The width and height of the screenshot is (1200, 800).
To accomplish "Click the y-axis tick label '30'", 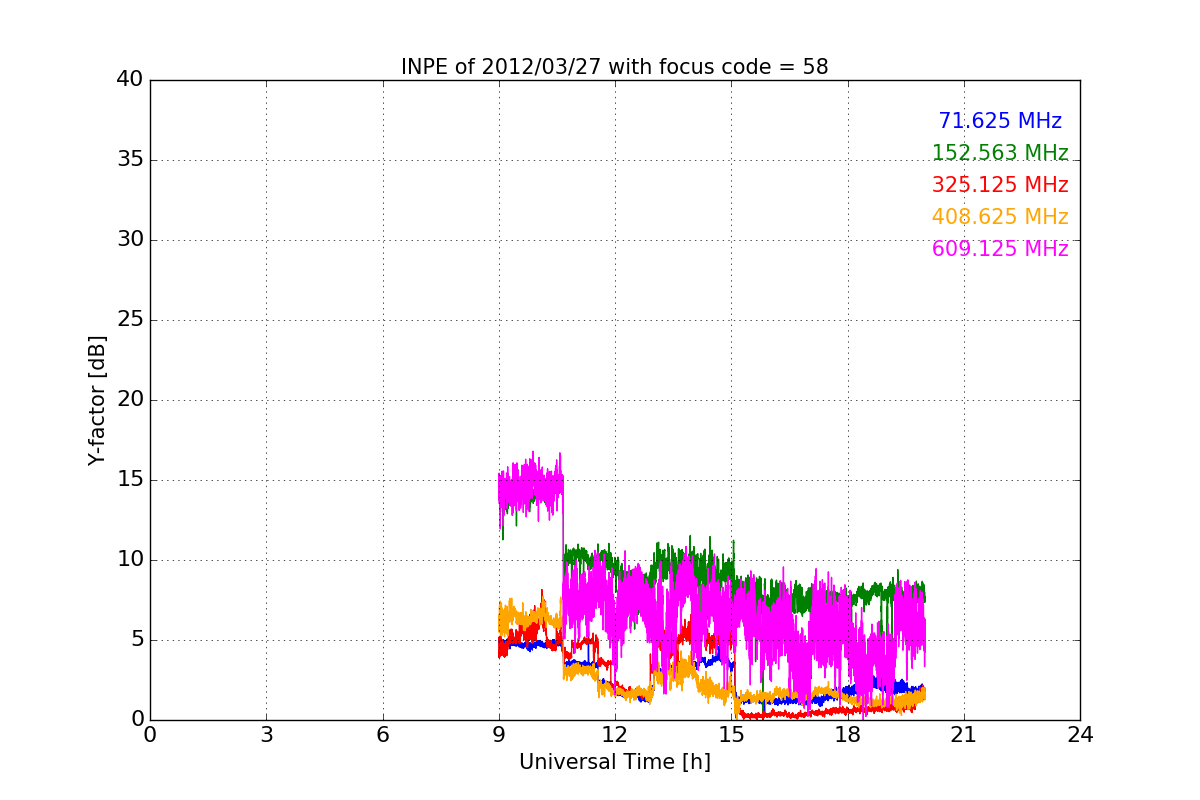I will (x=130, y=240).
